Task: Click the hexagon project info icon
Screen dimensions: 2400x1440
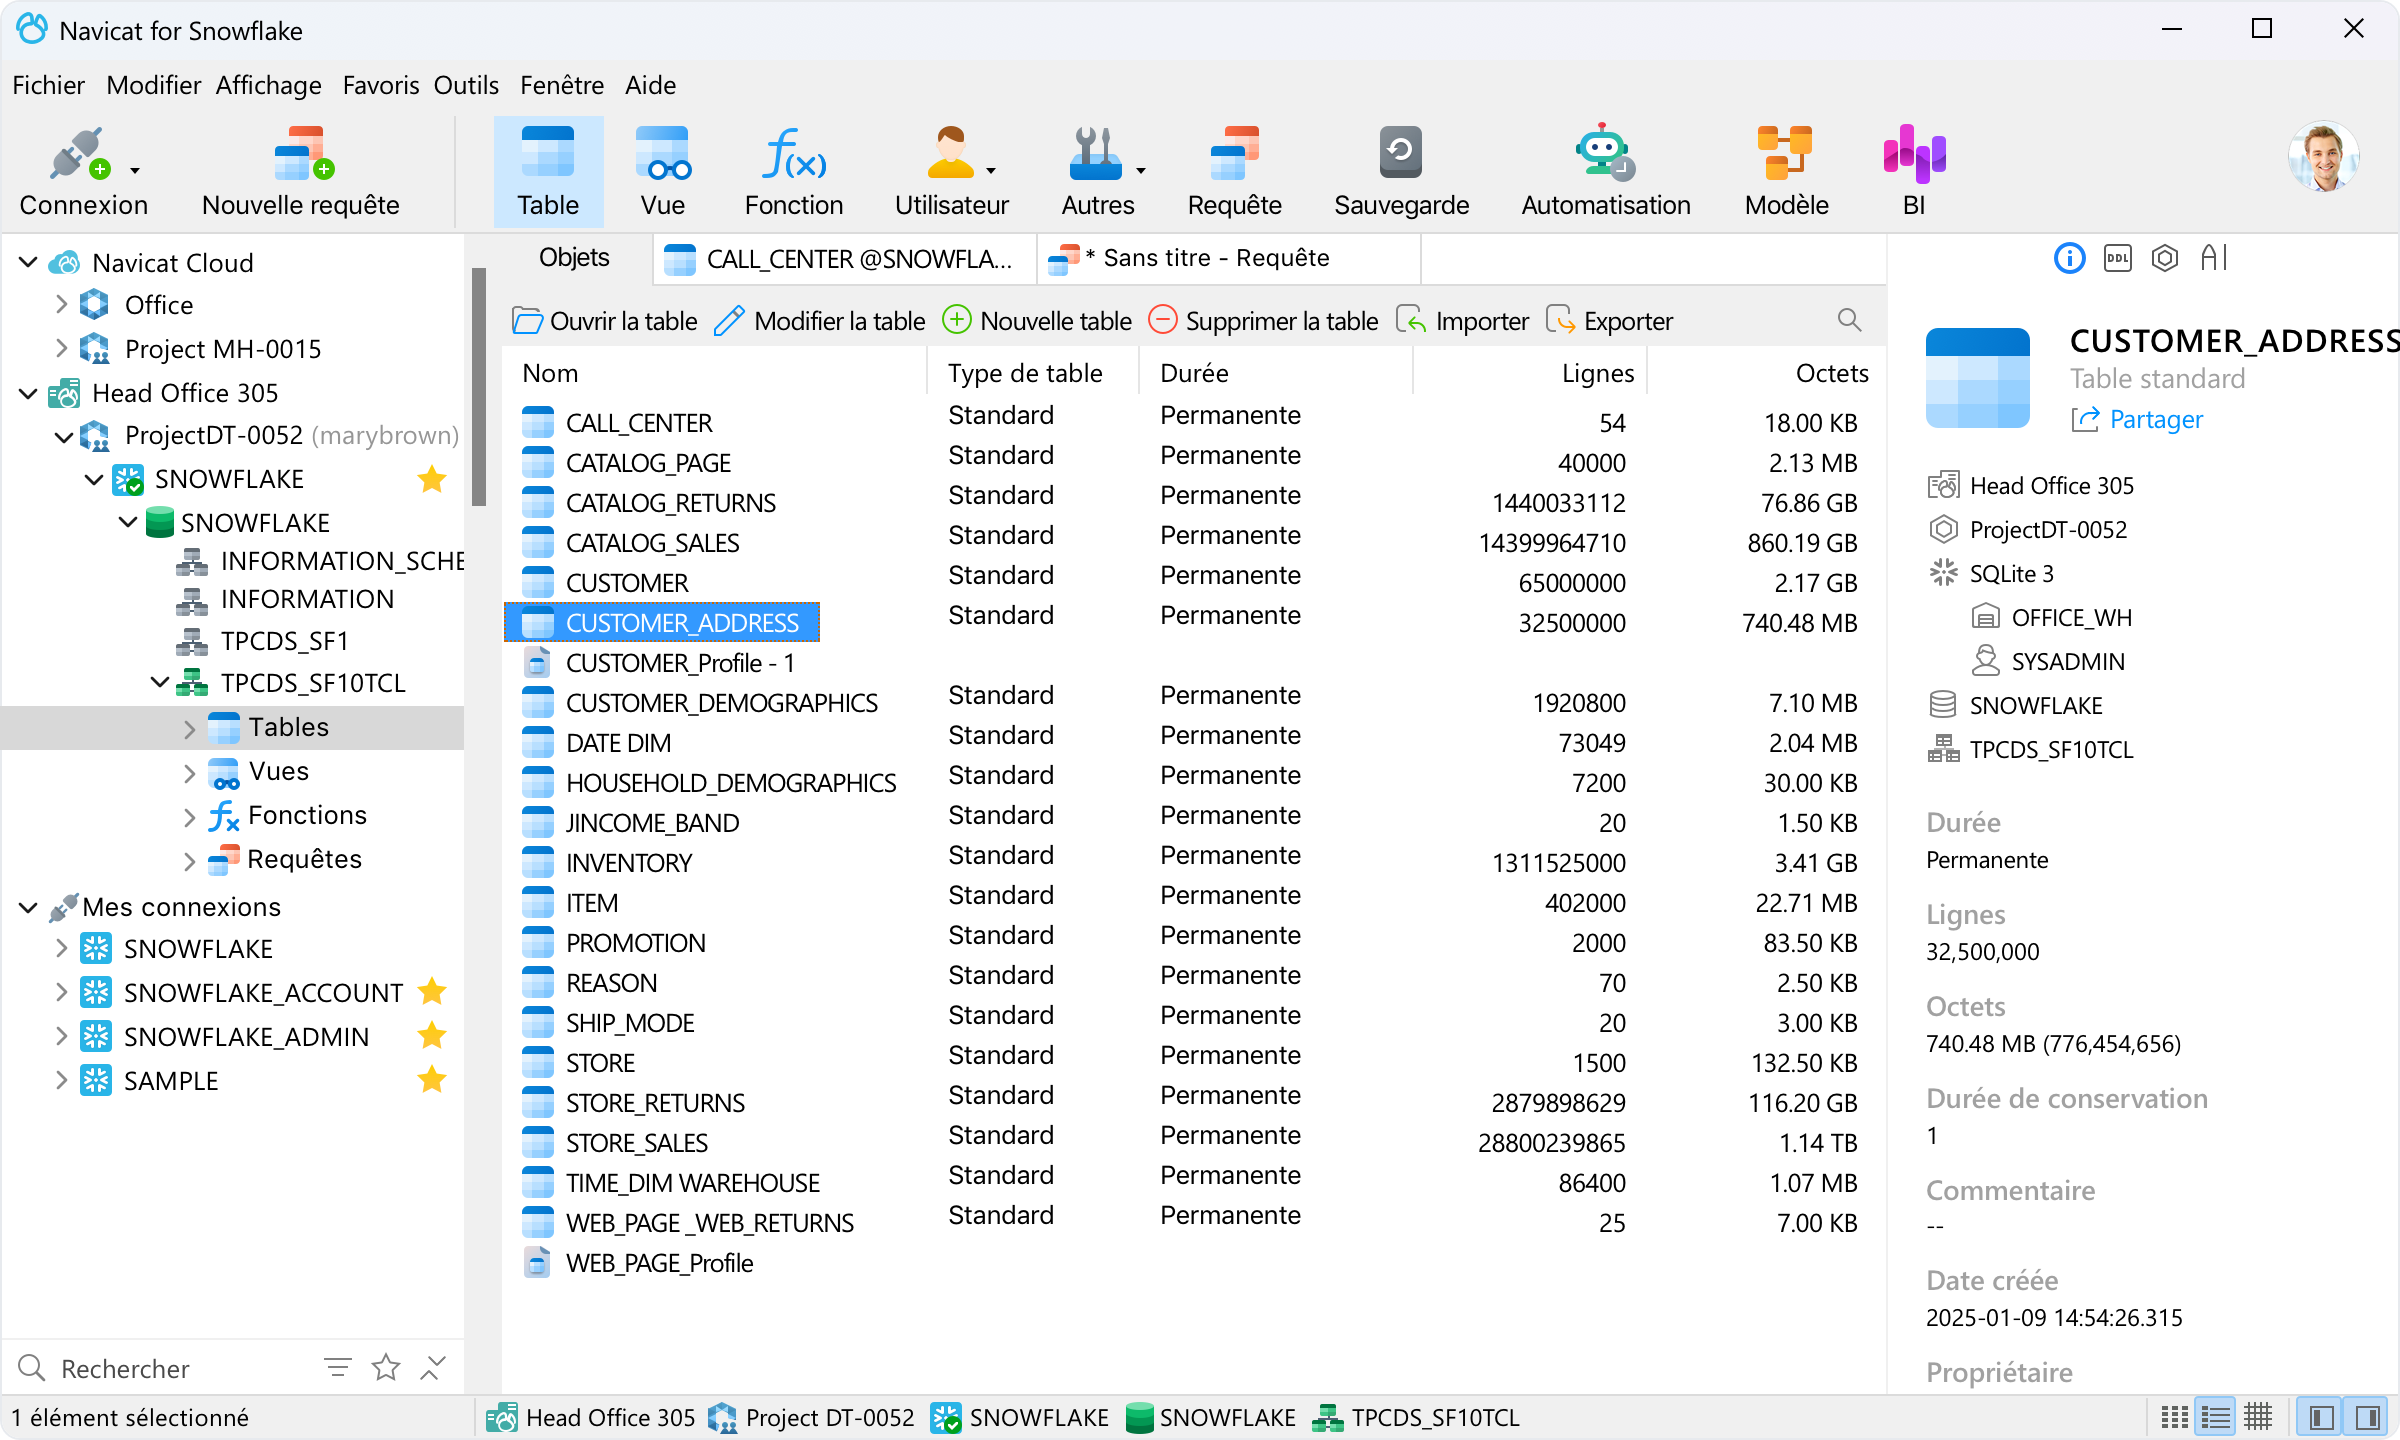Action: 2165,258
